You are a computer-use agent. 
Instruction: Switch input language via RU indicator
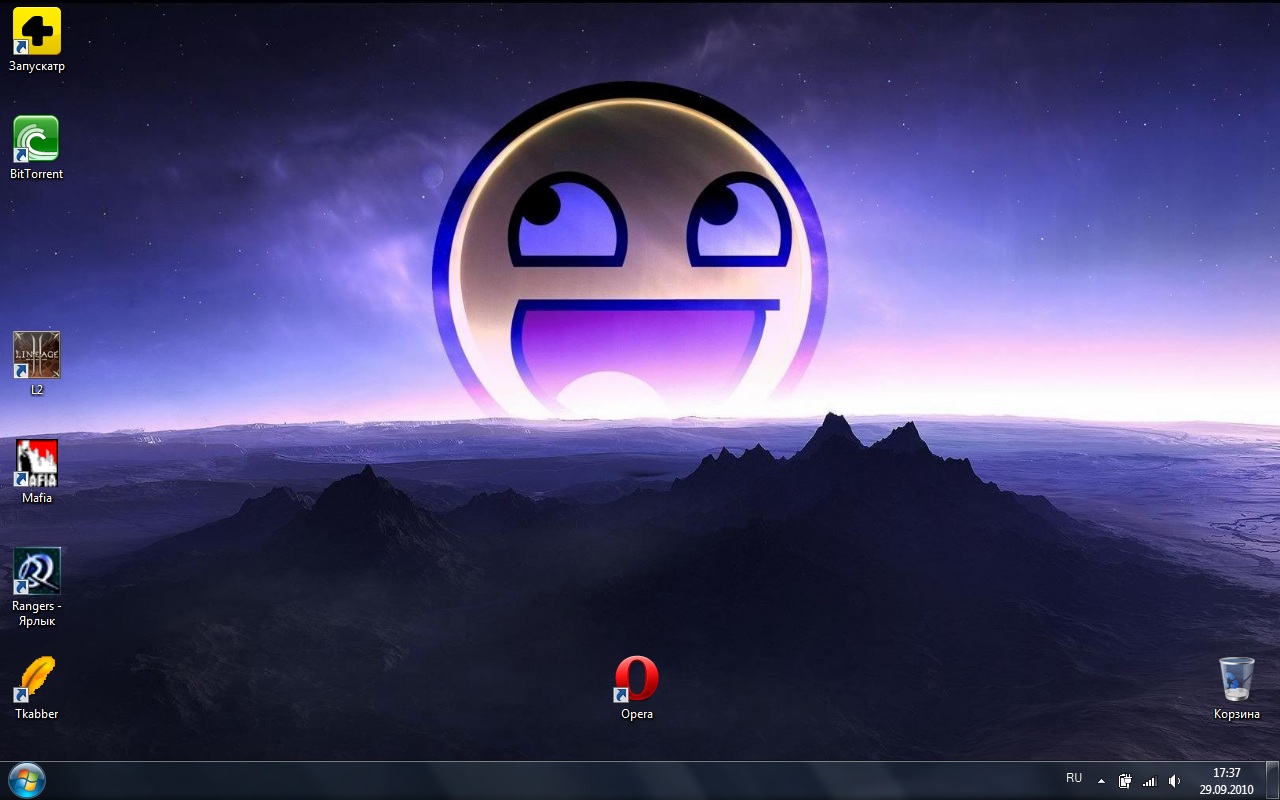click(x=1074, y=778)
